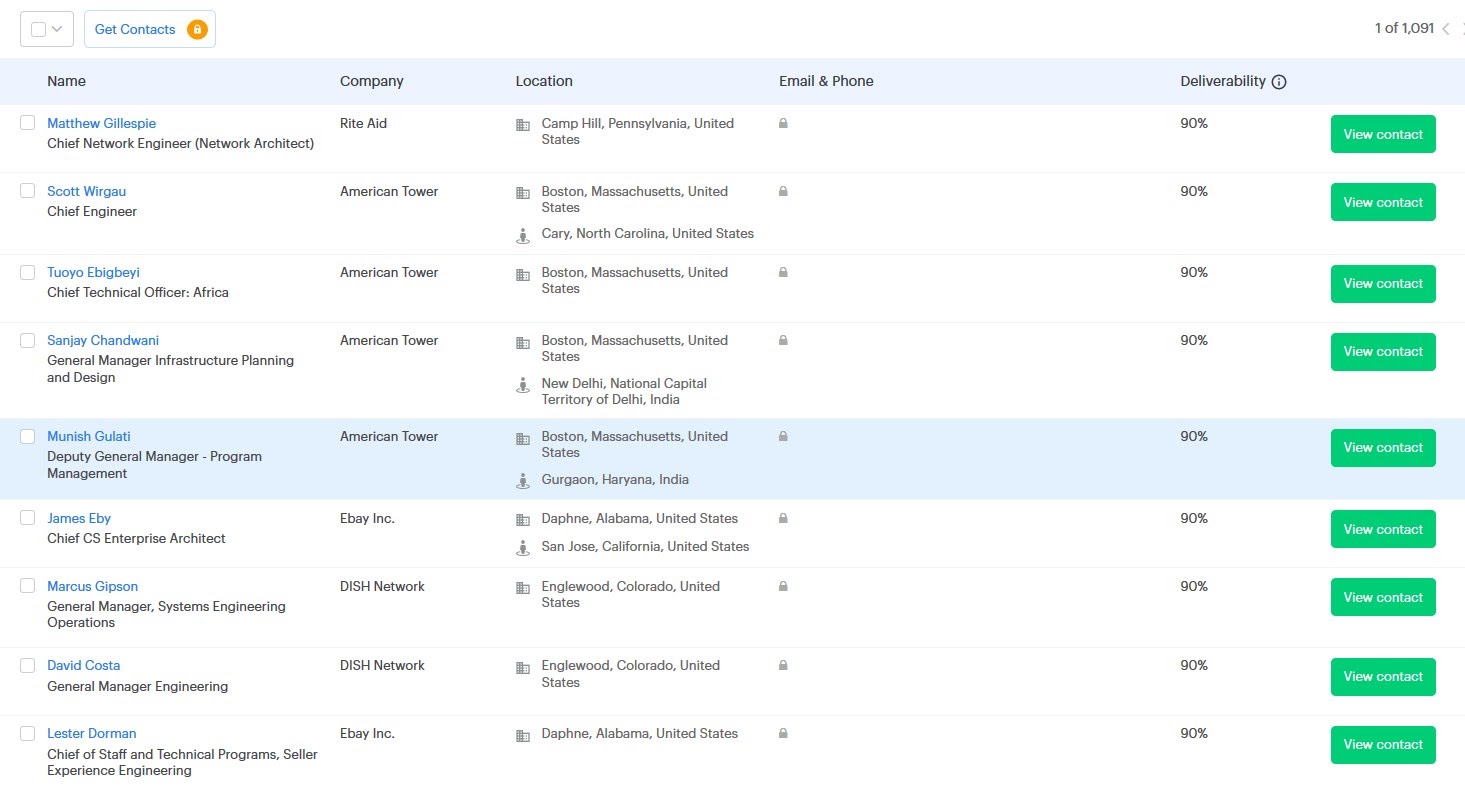Screen dimensions: 1465x789
Task: Click lock icon in Tuoyo Ebigbeyi's email column
Action: point(783,272)
